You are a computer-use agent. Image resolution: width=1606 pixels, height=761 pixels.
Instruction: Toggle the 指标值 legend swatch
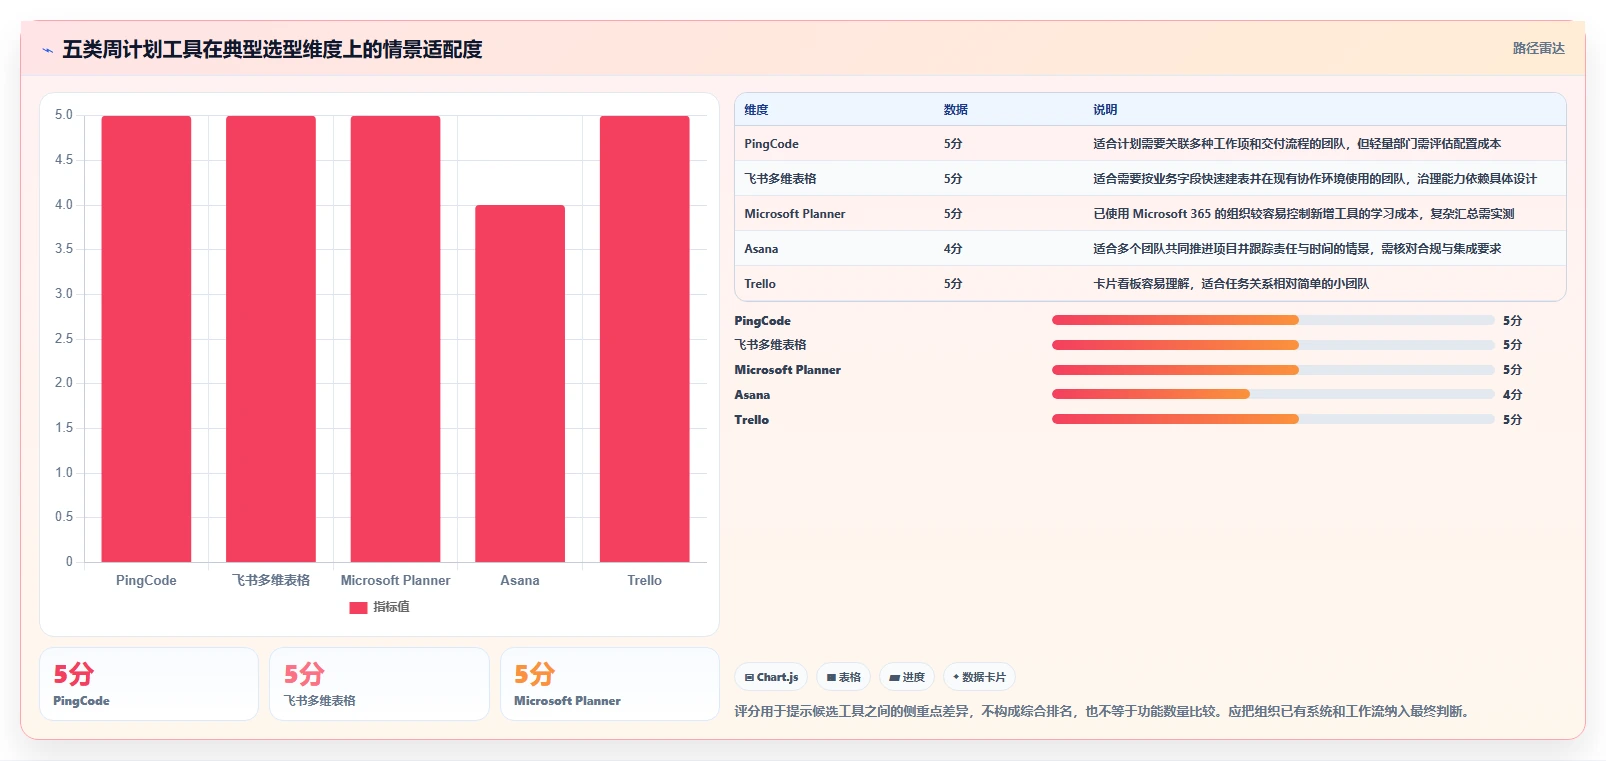pos(358,607)
